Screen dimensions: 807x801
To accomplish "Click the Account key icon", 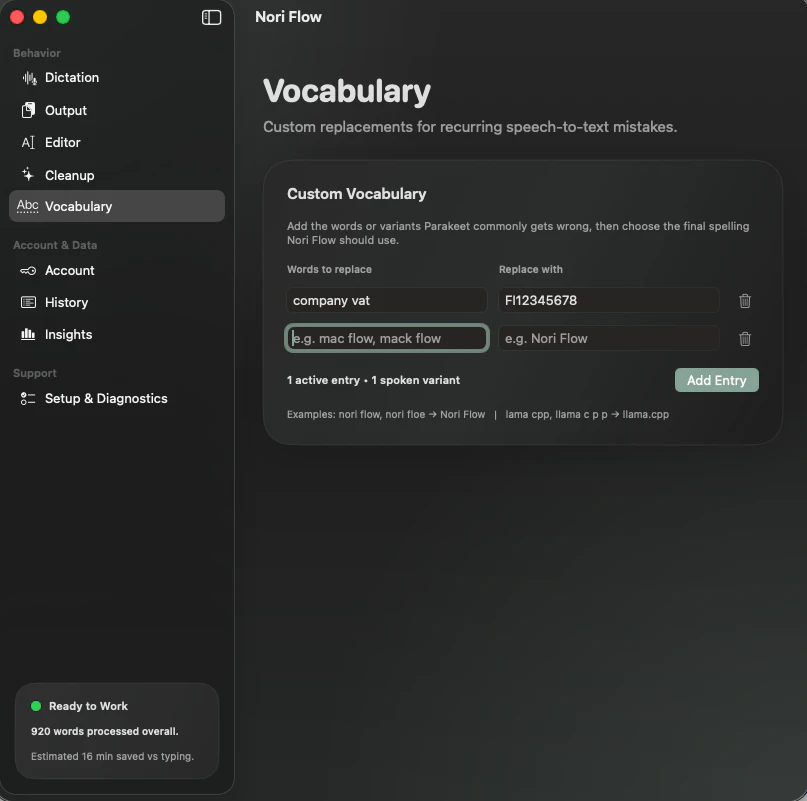I will [x=28, y=271].
